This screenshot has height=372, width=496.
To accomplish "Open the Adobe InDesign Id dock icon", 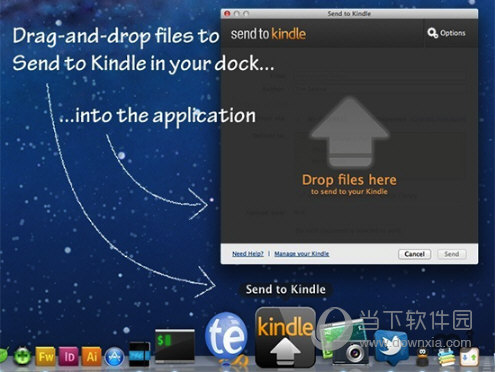I will point(69,357).
